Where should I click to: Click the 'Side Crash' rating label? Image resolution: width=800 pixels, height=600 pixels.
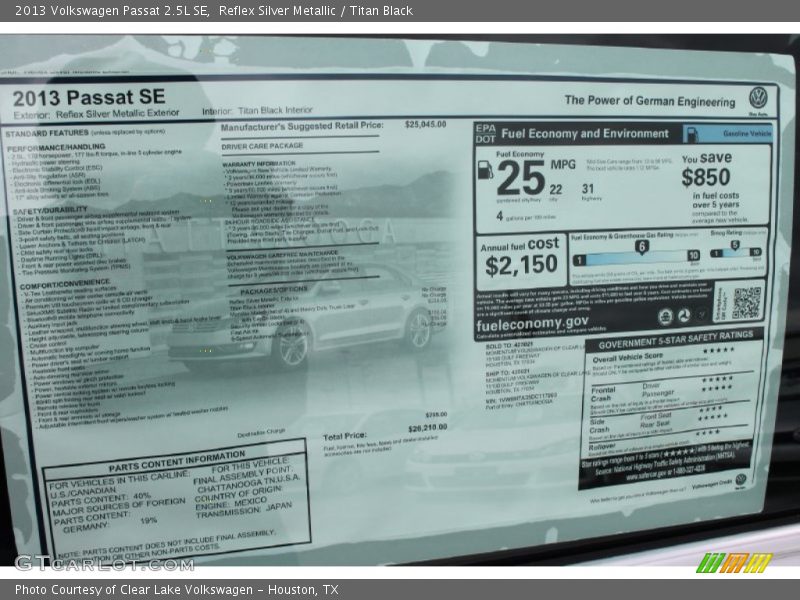[x=599, y=426]
